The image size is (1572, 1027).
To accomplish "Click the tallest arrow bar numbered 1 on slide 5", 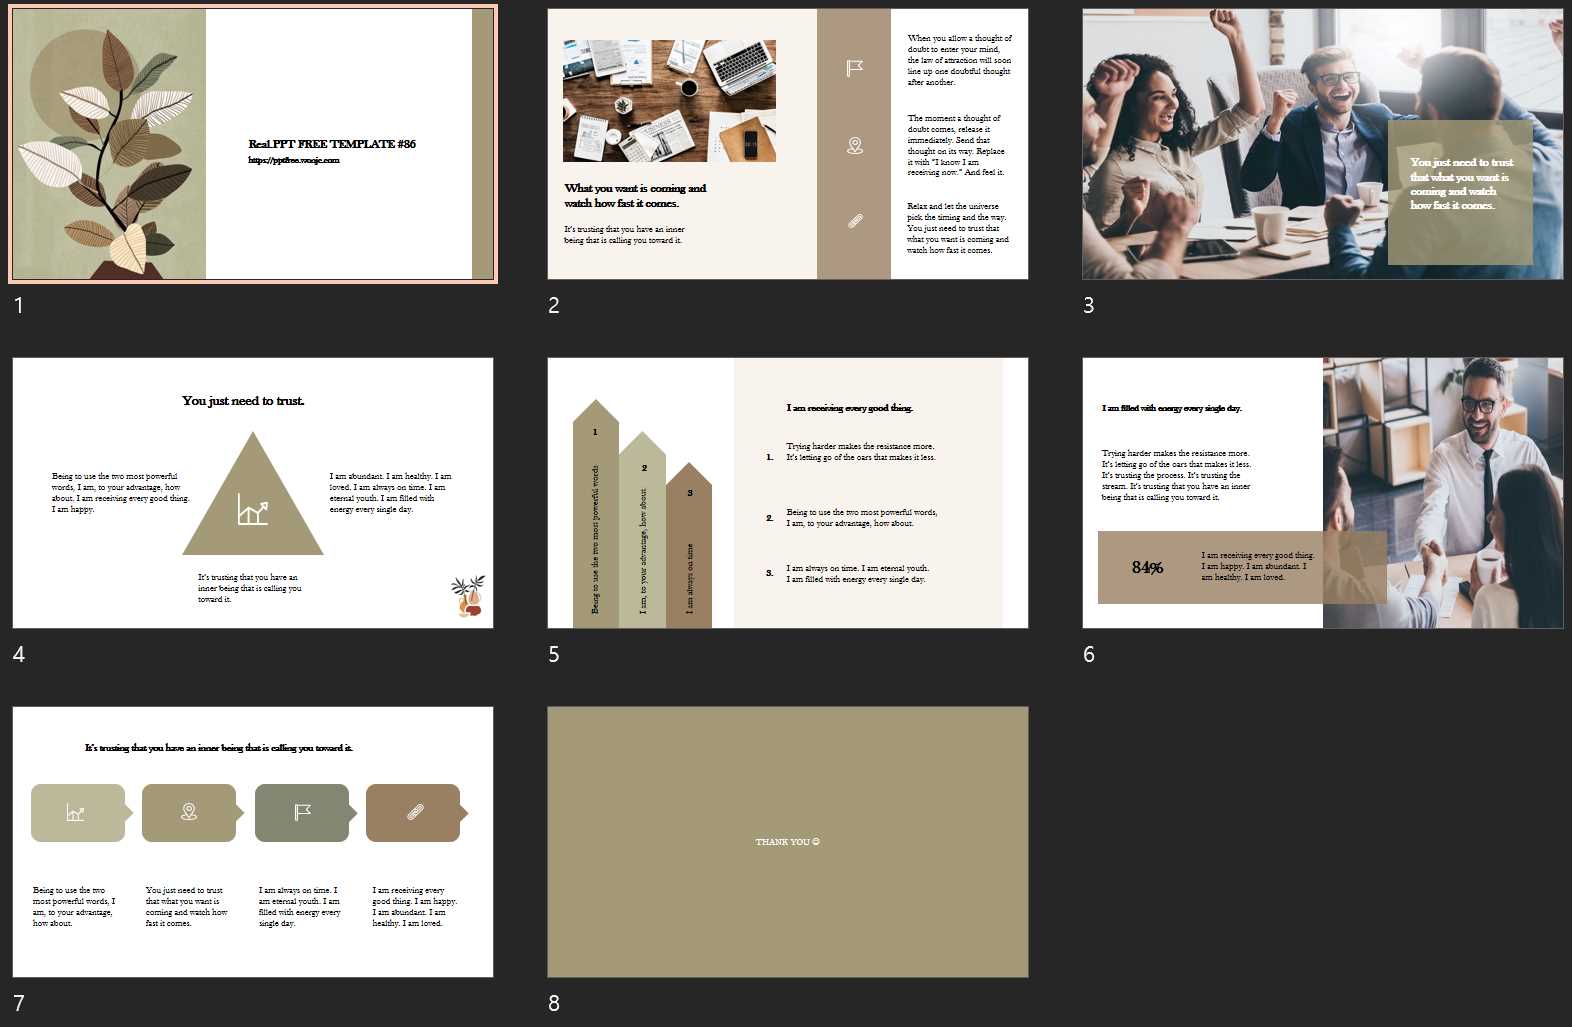I will [x=596, y=513].
